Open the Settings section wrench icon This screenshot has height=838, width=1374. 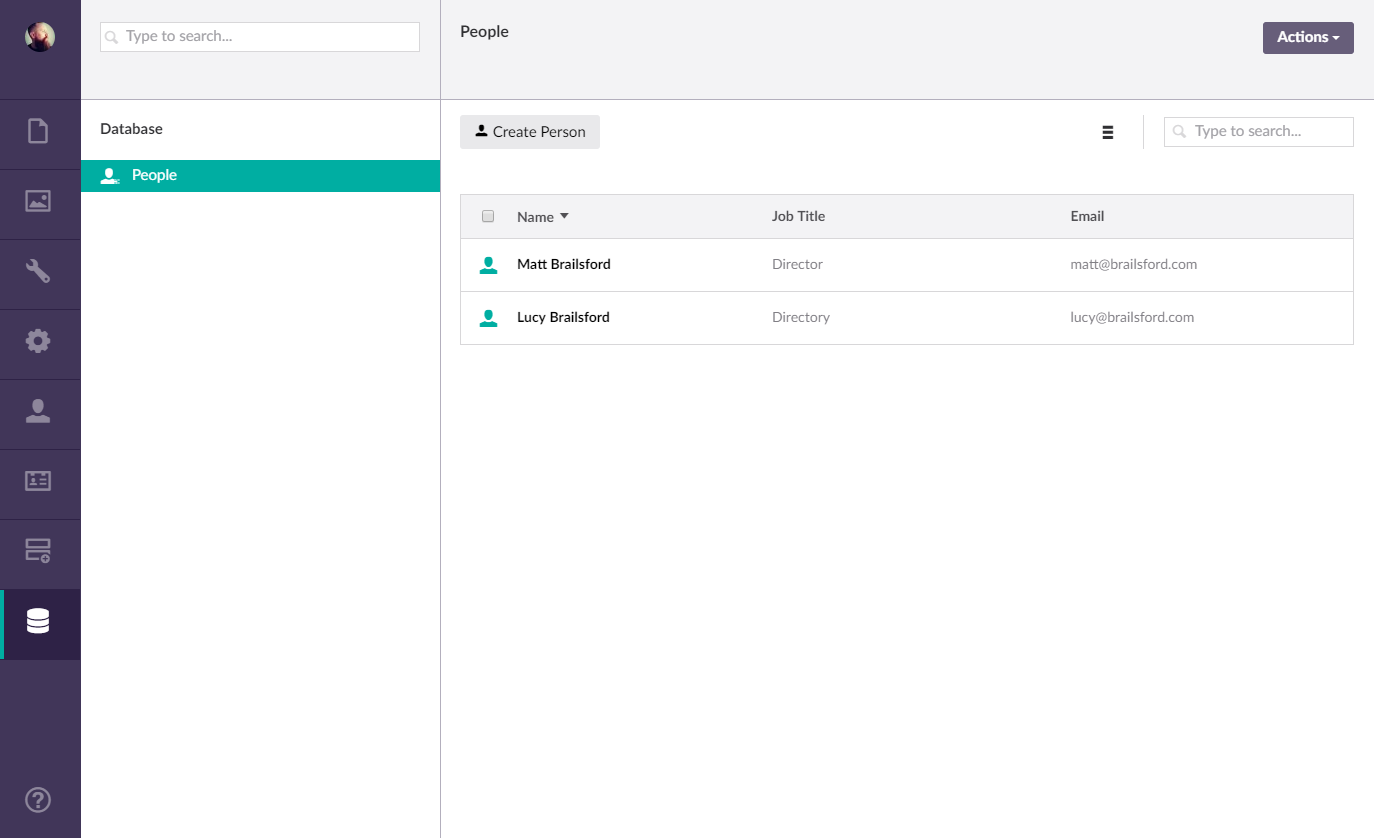[38, 271]
